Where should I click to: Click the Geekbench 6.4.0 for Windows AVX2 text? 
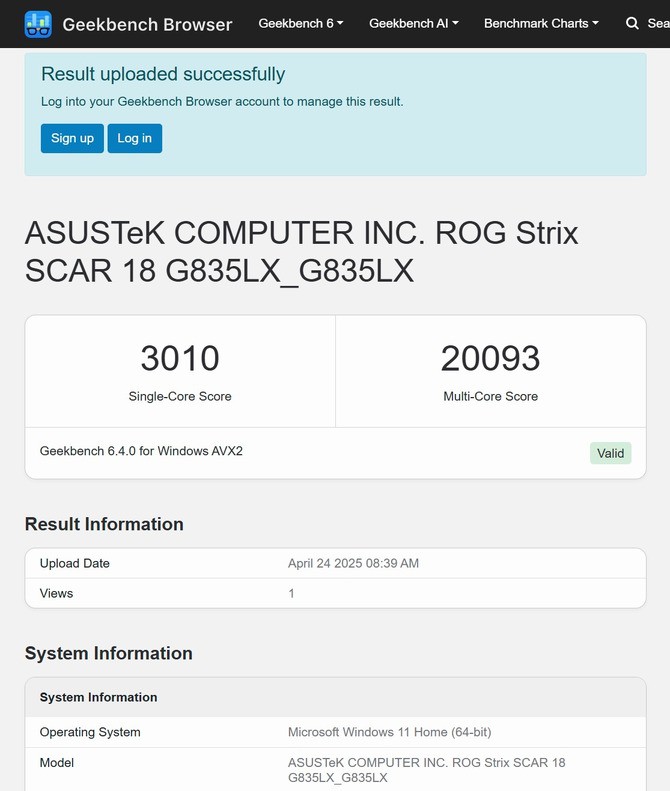[x=141, y=451]
